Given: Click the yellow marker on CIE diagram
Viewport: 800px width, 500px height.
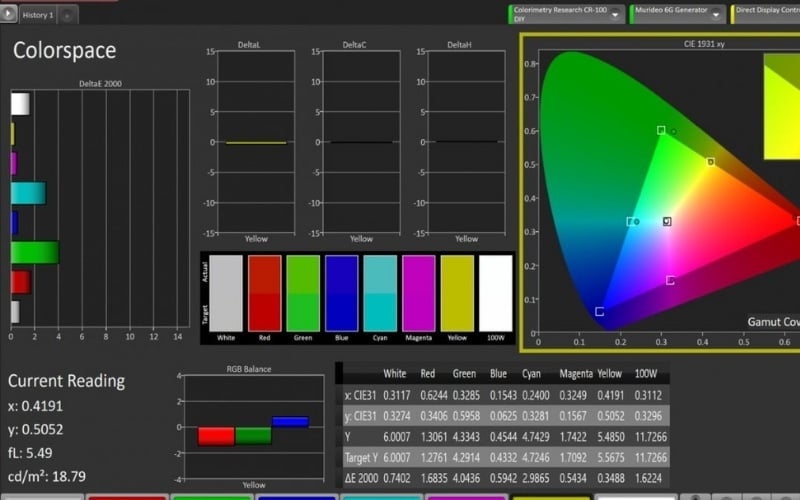Looking at the screenshot, I should coord(711,162).
